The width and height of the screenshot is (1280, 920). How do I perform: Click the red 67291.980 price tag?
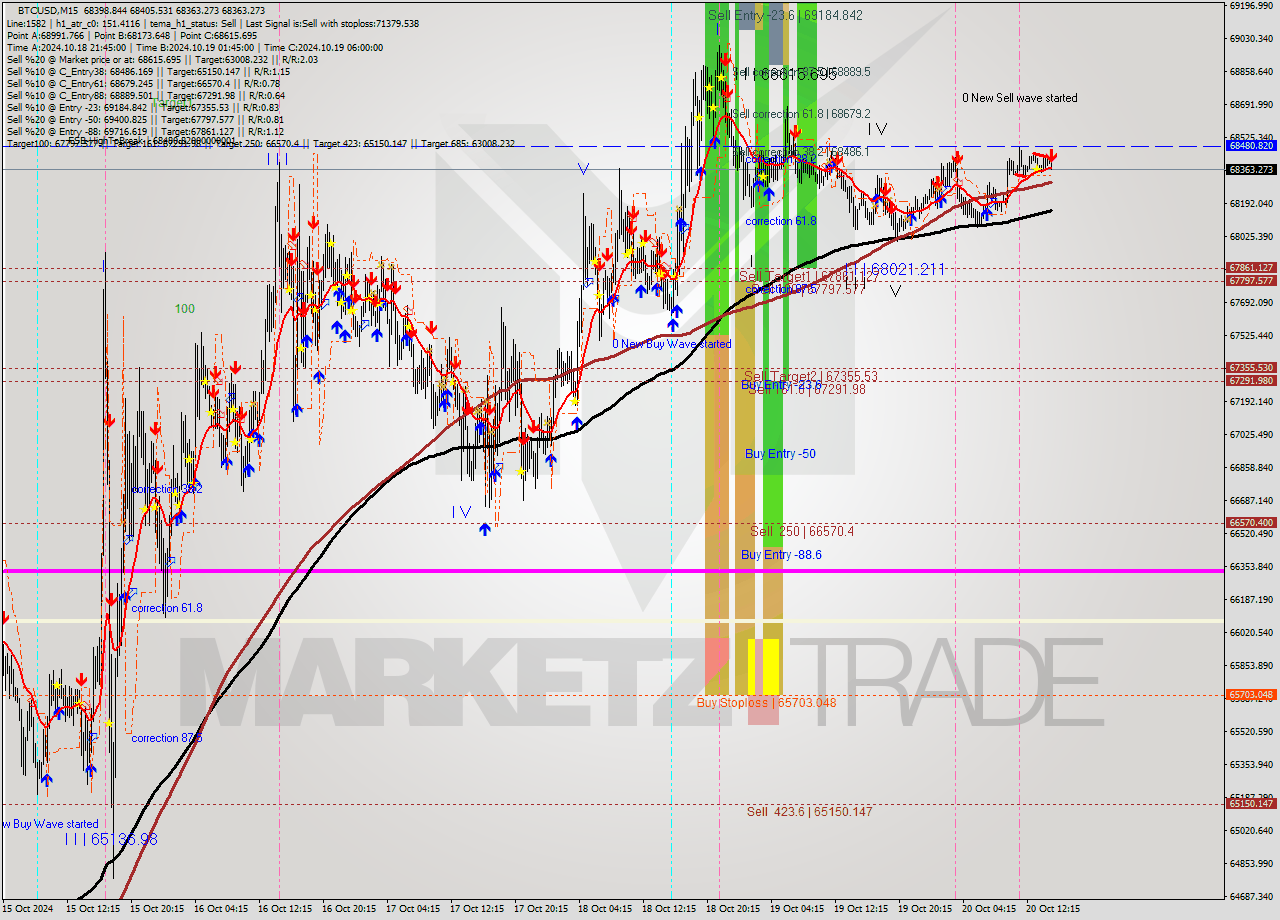pyautogui.click(x=1250, y=381)
